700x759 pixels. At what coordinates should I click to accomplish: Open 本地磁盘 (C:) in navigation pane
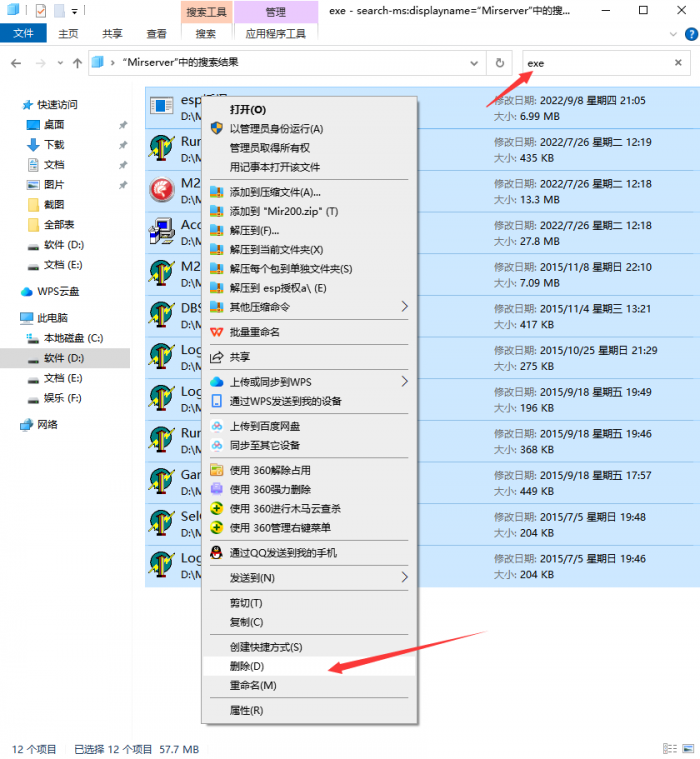(x=73, y=338)
